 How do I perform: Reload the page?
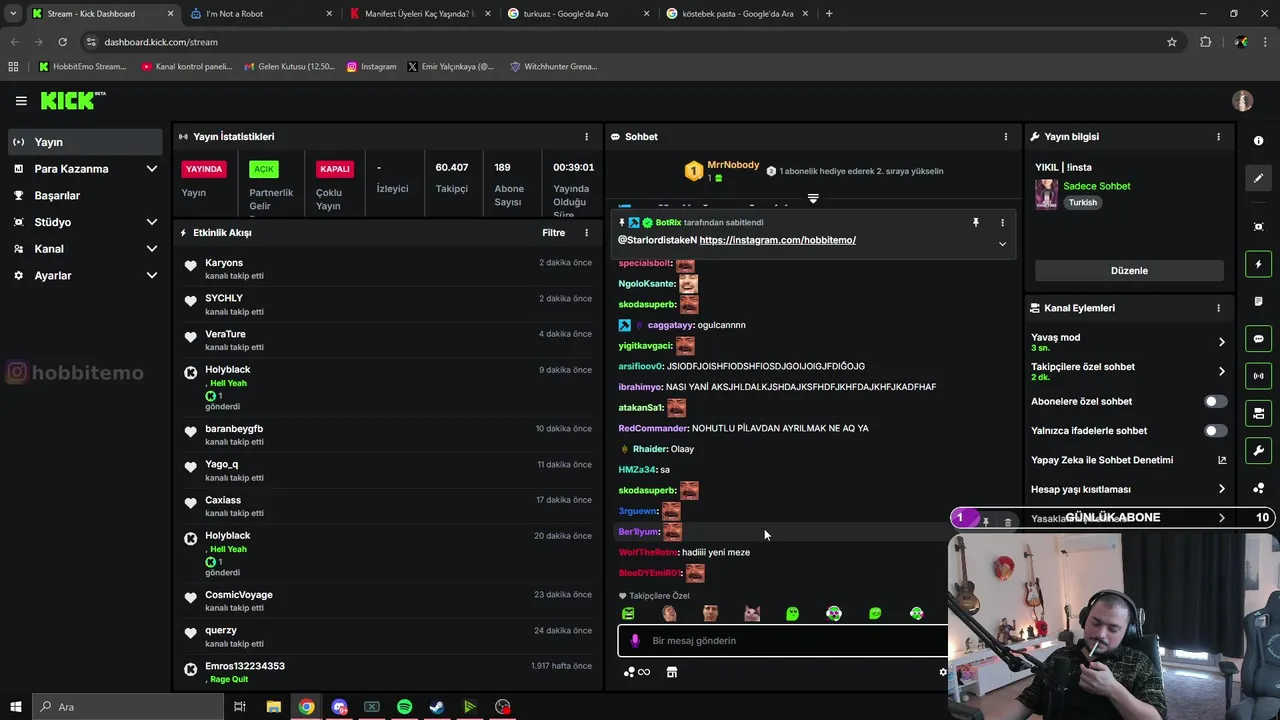click(62, 42)
